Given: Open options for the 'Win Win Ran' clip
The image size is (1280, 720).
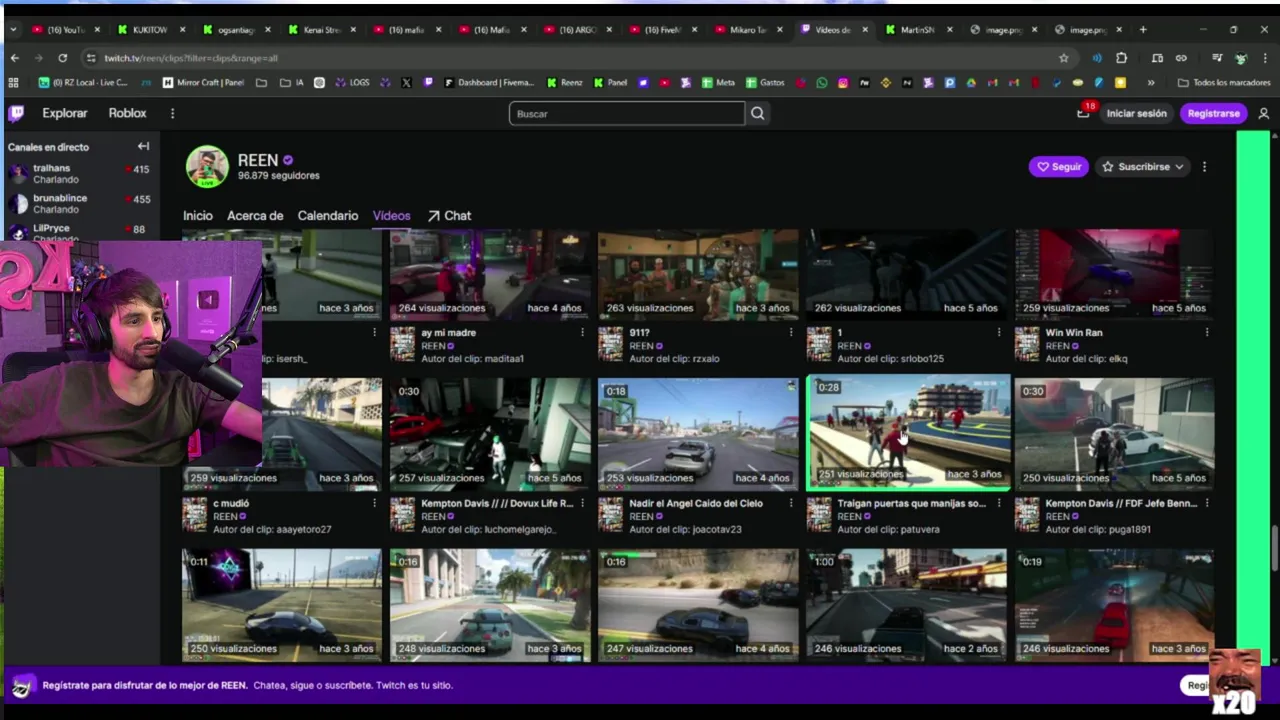Looking at the screenshot, I should (1206, 332).
